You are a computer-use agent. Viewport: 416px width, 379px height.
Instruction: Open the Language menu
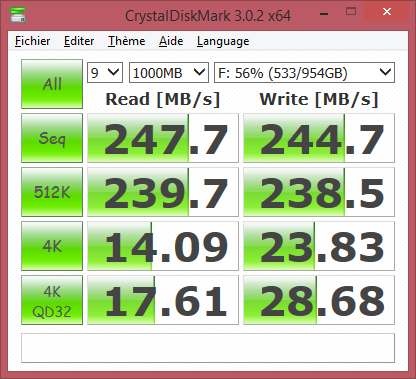223,41
